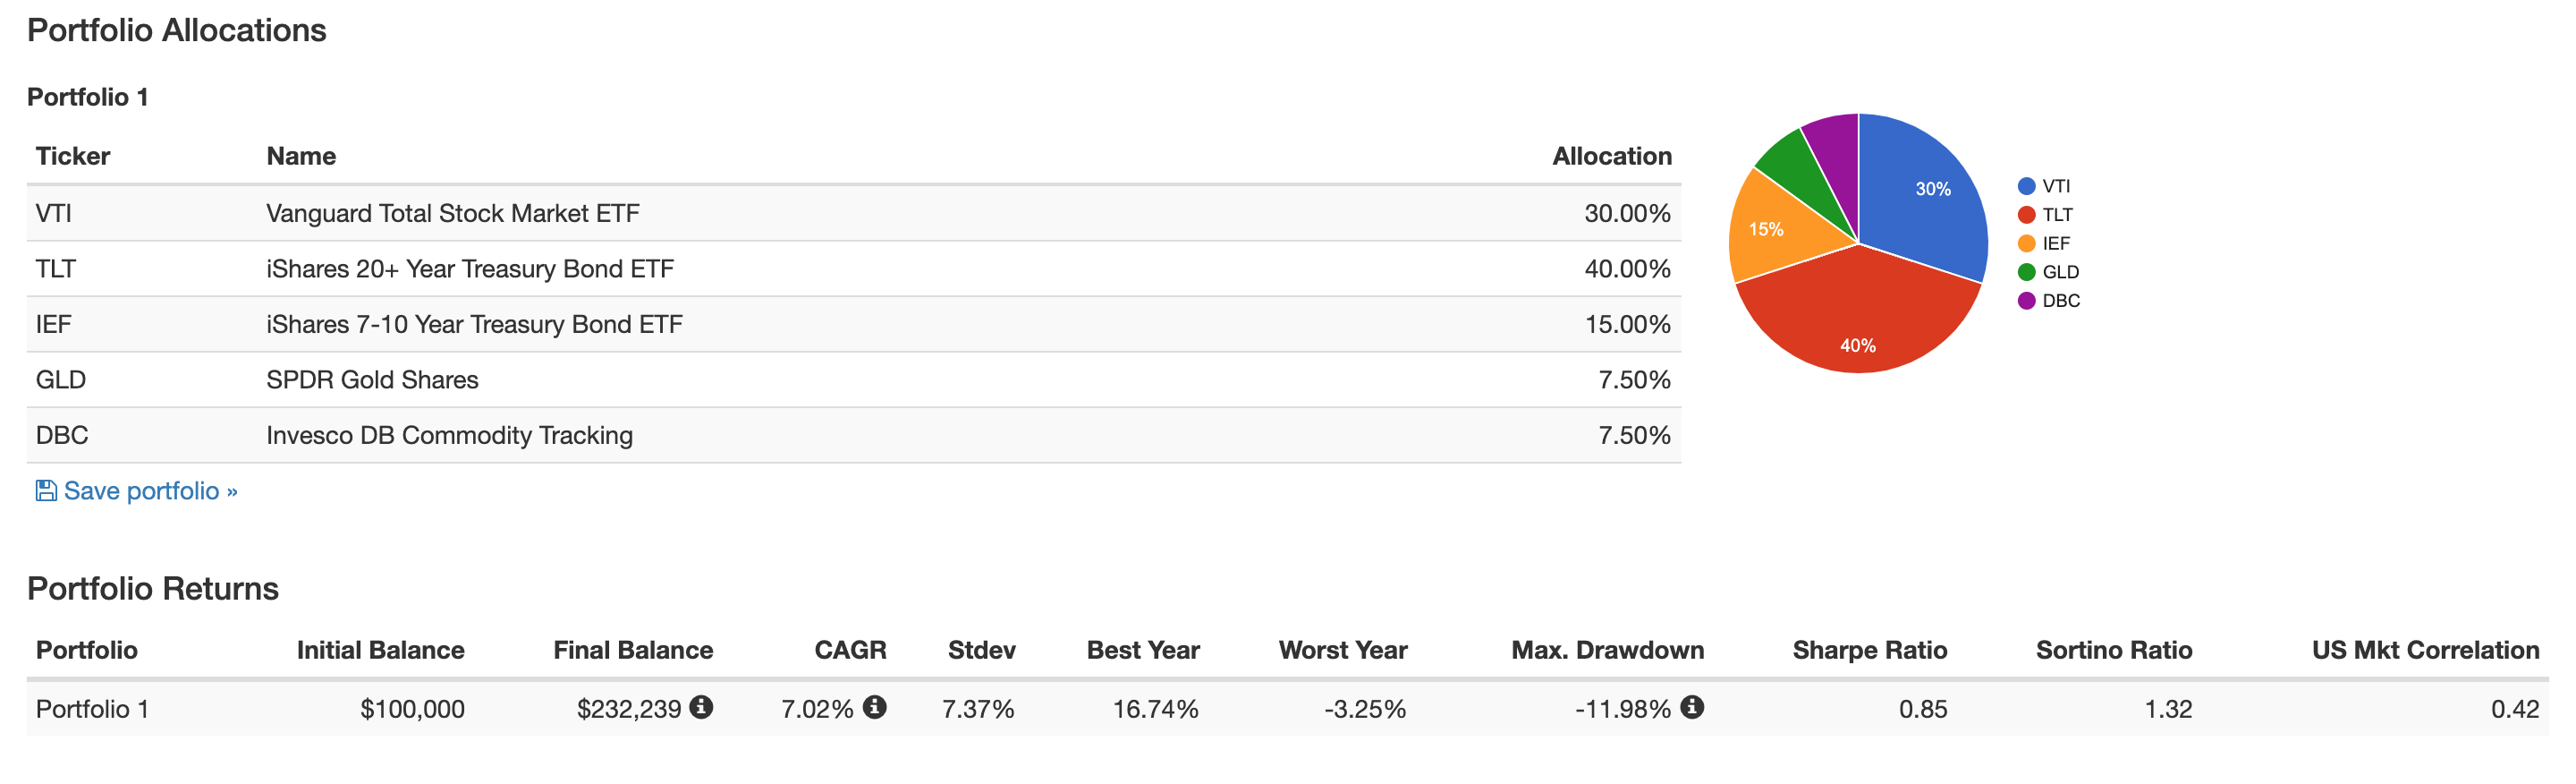Click the orange IEF legend dot
This screenshot has height=784, width=2576.
(2027, 243)
